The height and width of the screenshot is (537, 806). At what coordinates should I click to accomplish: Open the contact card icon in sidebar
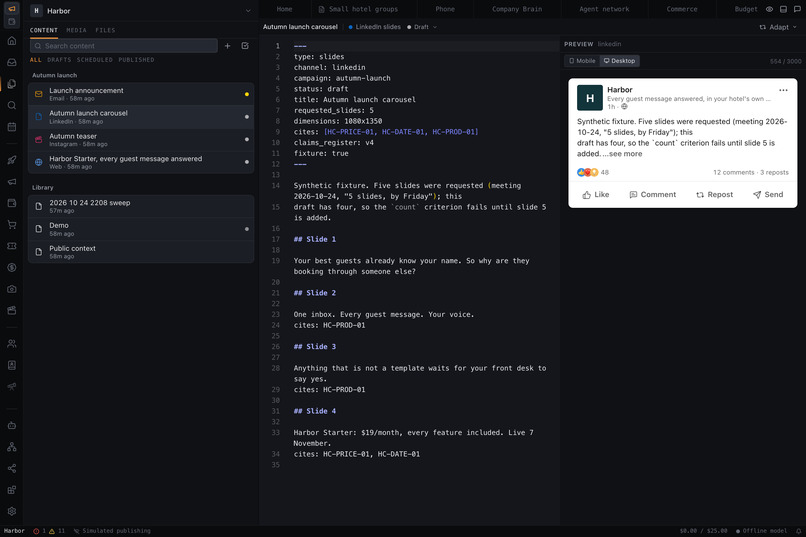[x=12, y=365]
